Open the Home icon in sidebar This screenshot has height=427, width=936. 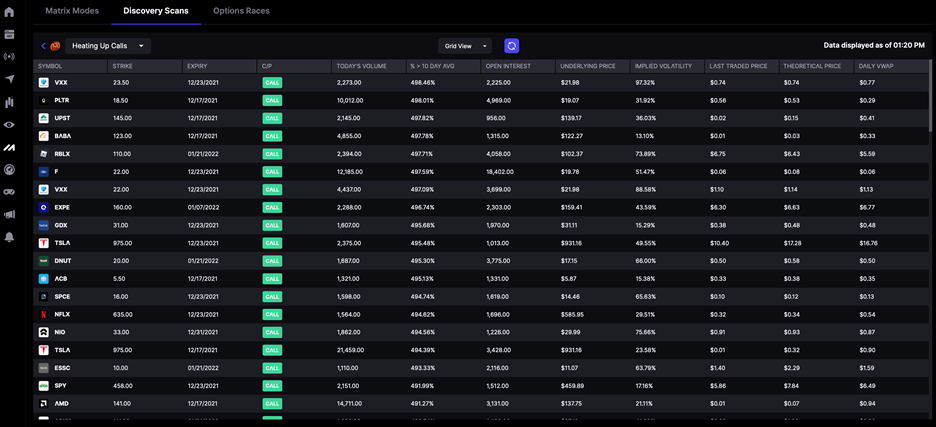(9, 12)
